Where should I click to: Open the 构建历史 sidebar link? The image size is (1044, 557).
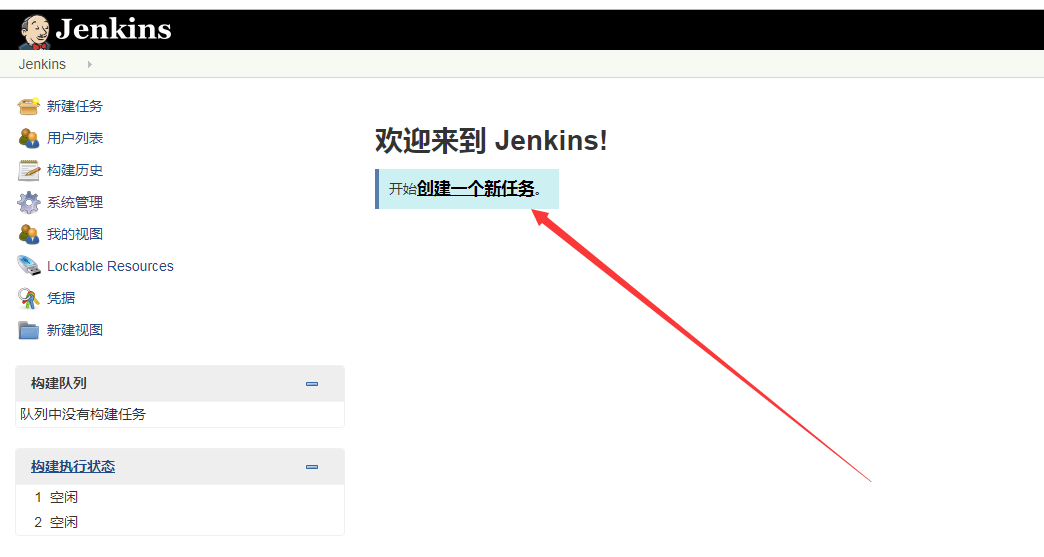75,170
